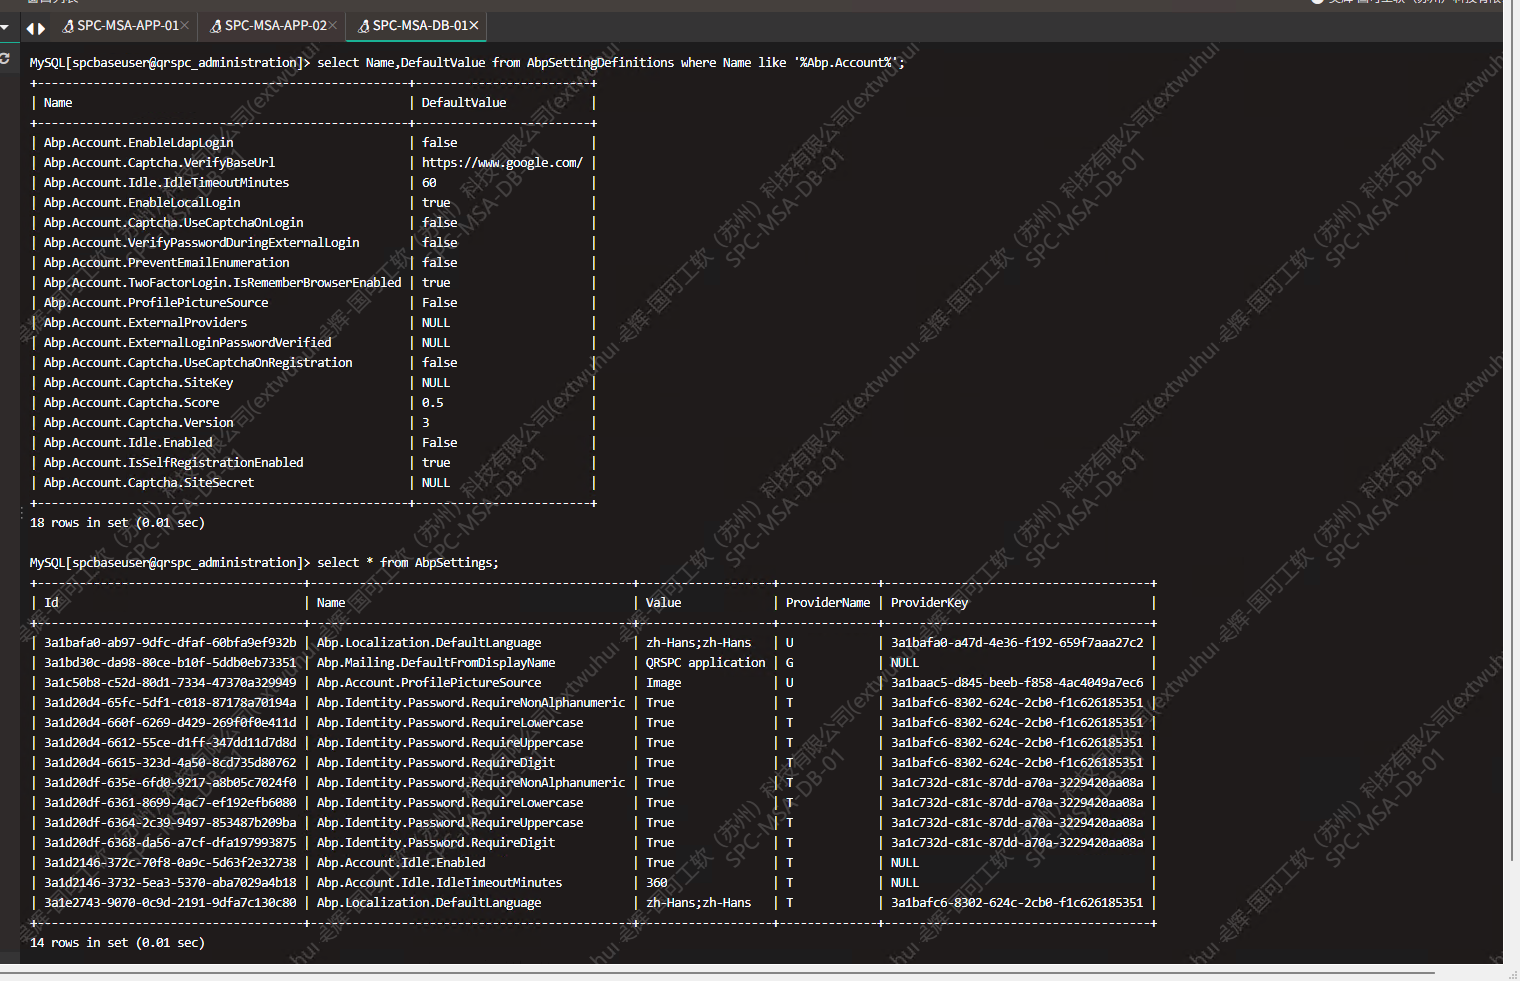The image size is (1520, 981).
Task: Click the 'QRSPC application' value cell
Action: pyautogui.click(x=705, y=662)
